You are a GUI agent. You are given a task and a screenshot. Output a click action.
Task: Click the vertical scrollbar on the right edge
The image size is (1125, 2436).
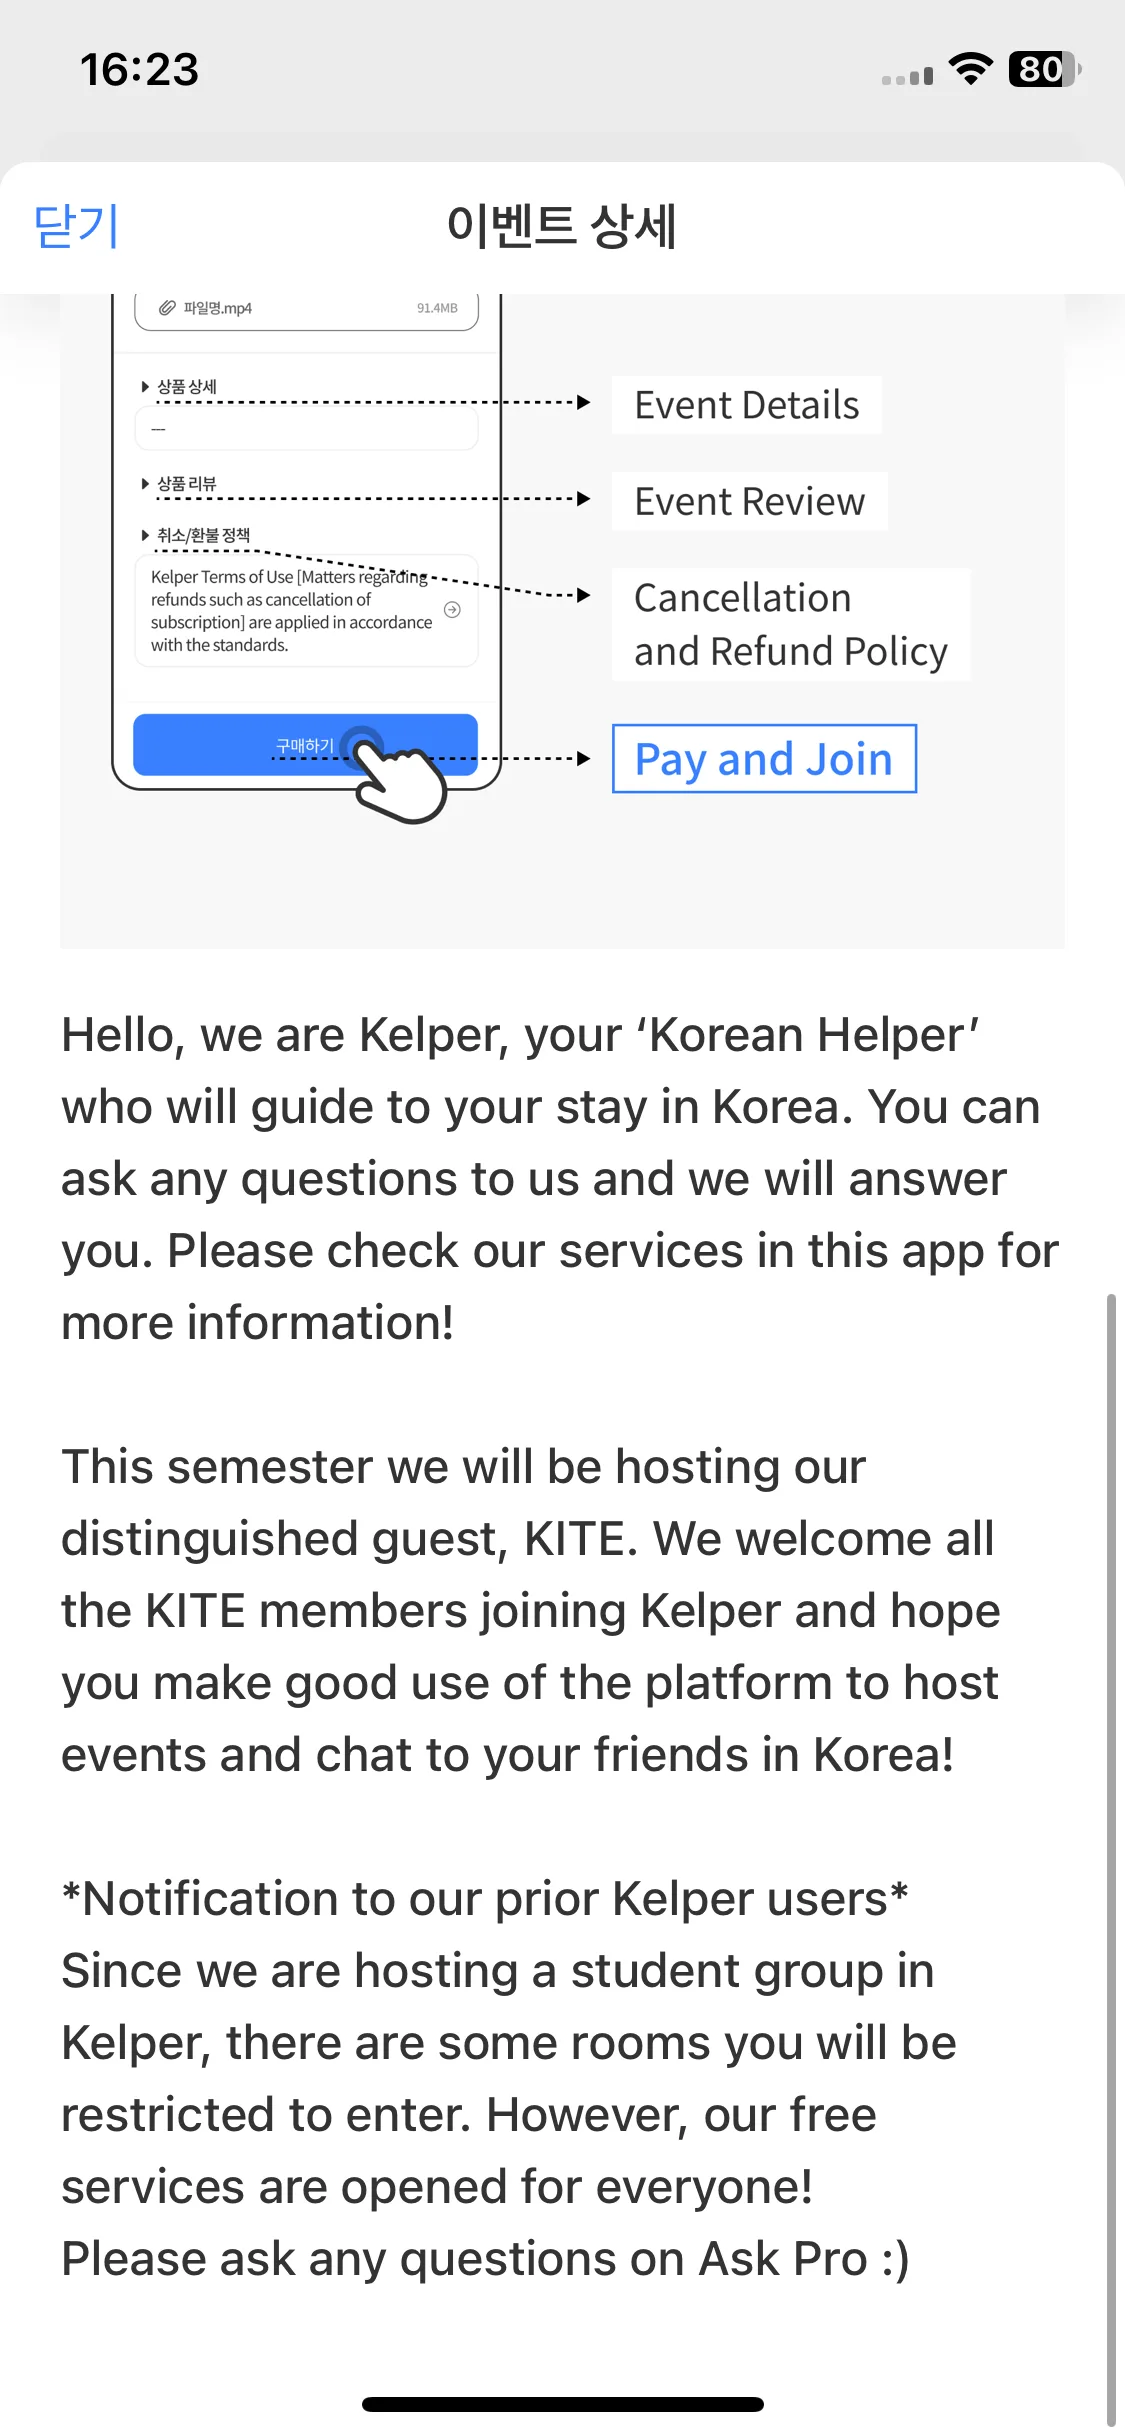click(1110, 1860)
